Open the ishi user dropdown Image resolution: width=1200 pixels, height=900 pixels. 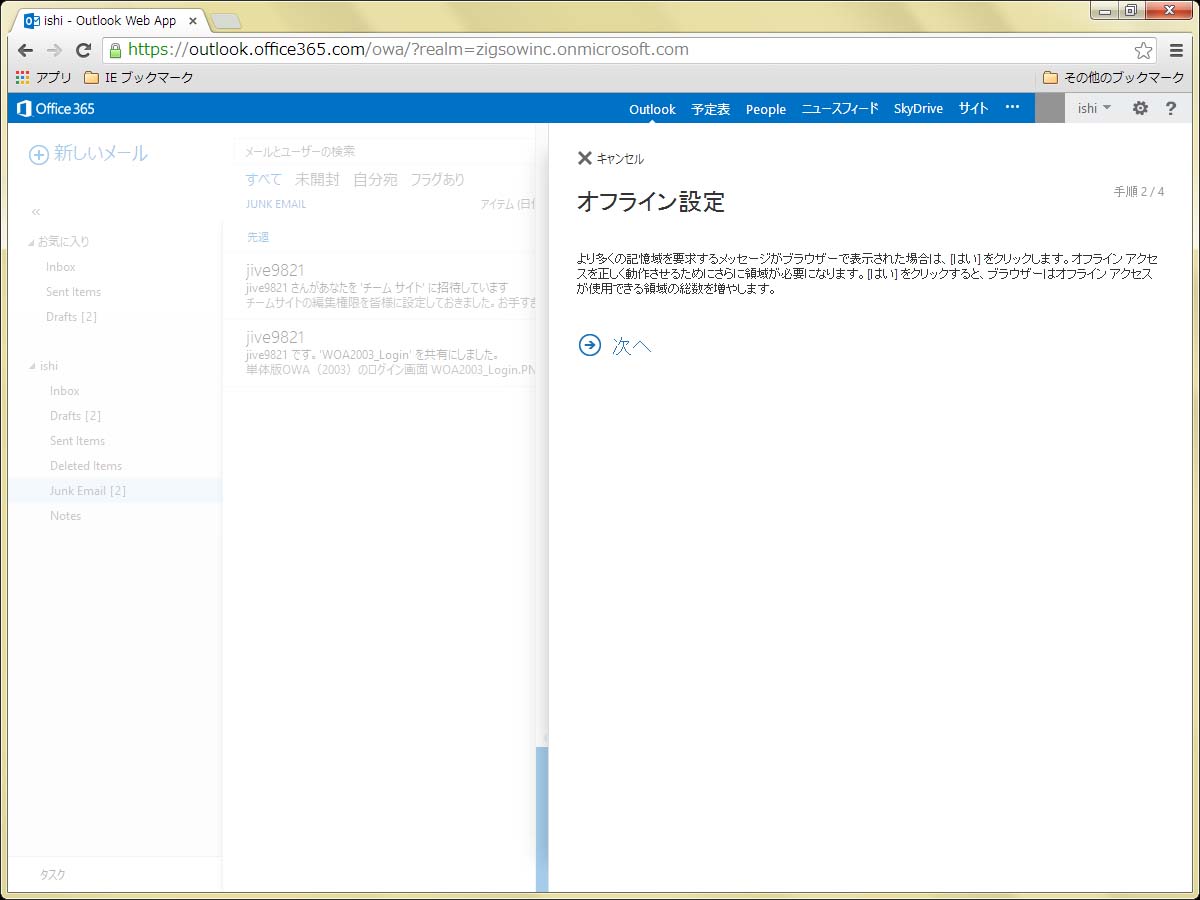click(1094, 108)
